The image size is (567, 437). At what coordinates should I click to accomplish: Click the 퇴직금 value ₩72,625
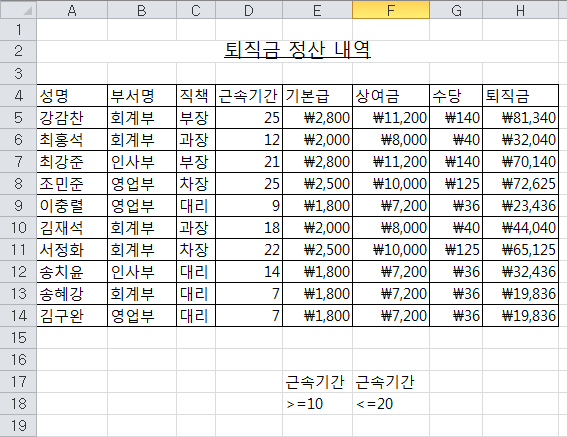[x=520, y=184]
